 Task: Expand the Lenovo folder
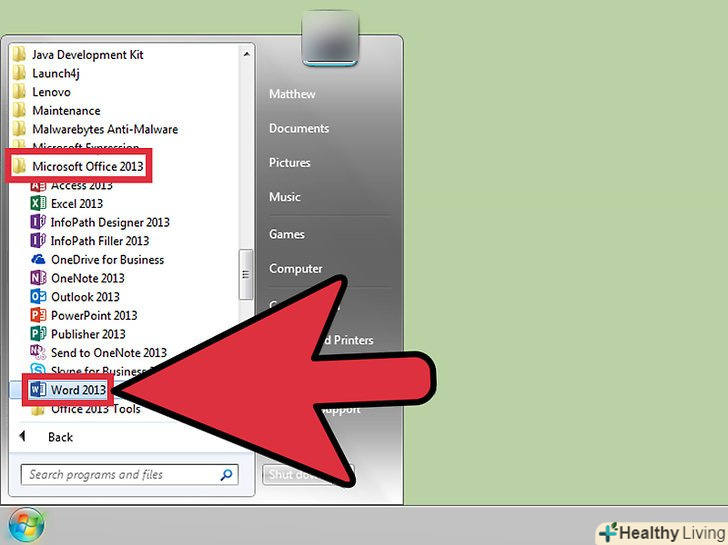[41, 92]
